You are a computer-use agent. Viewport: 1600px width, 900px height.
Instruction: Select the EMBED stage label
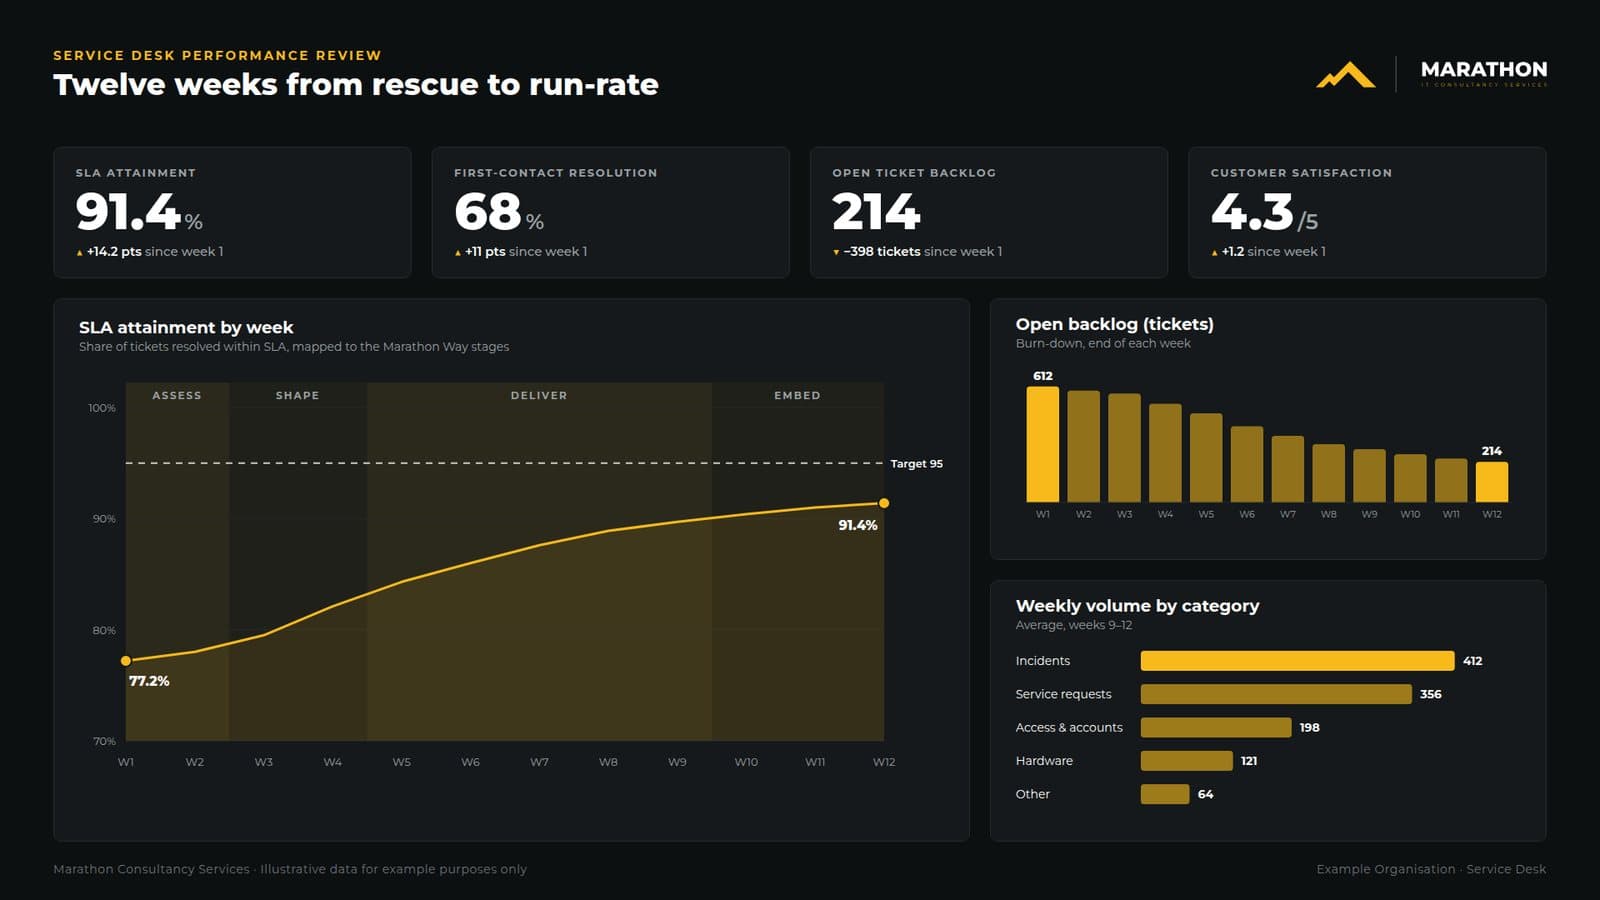797,396
